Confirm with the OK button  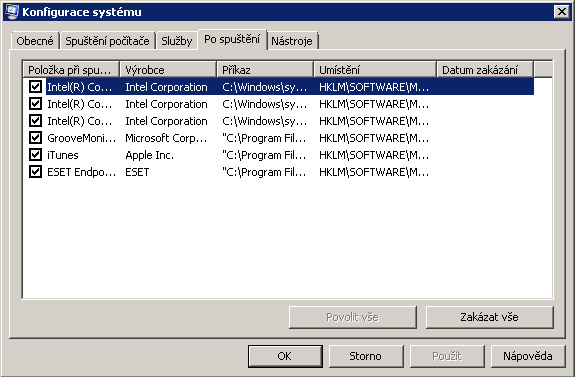pyautogui.click(x=285, y=356)
